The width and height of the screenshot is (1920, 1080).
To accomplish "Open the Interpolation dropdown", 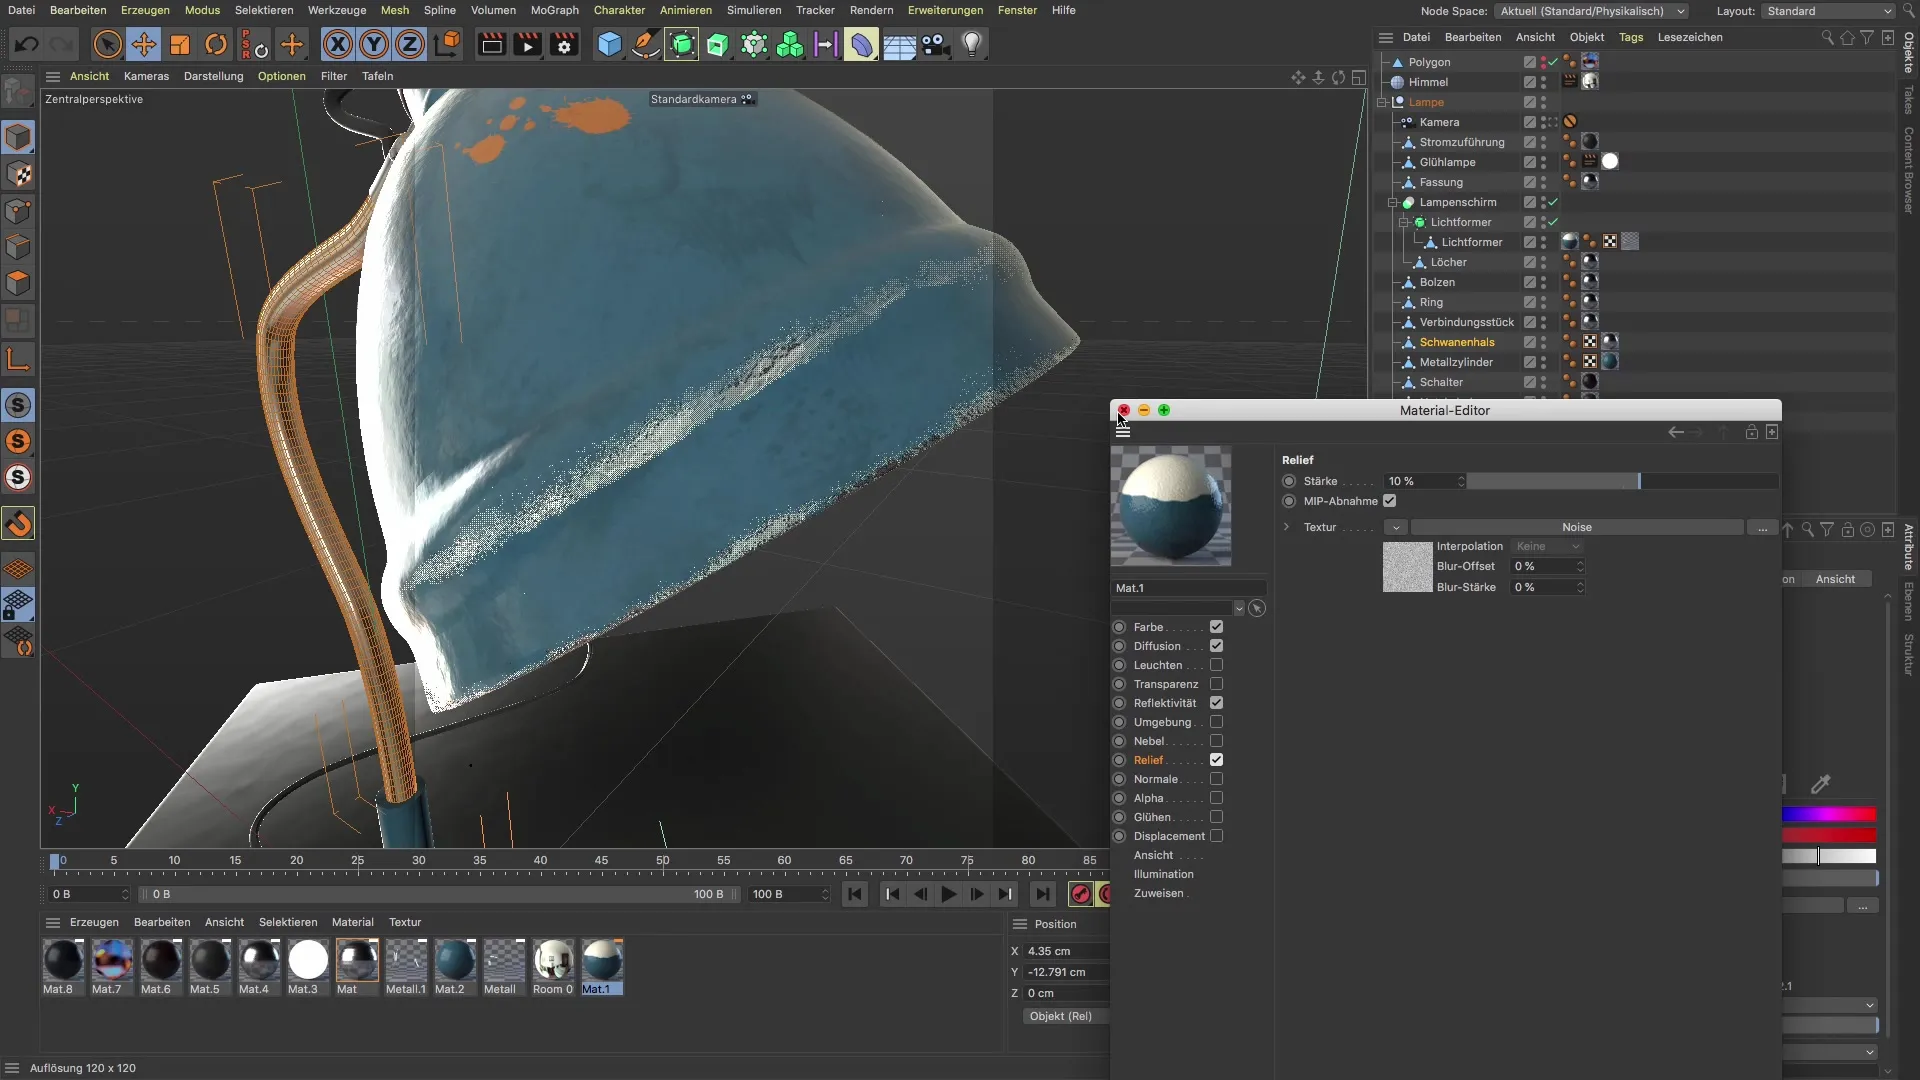I will (x=1547, y=546).
